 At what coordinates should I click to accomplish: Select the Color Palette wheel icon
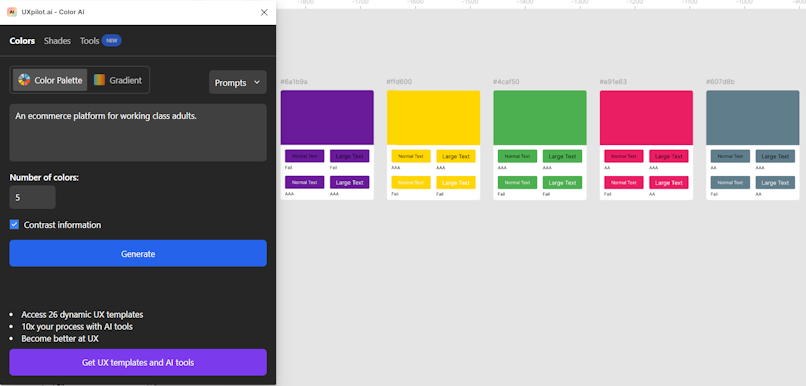pos(24,80)
